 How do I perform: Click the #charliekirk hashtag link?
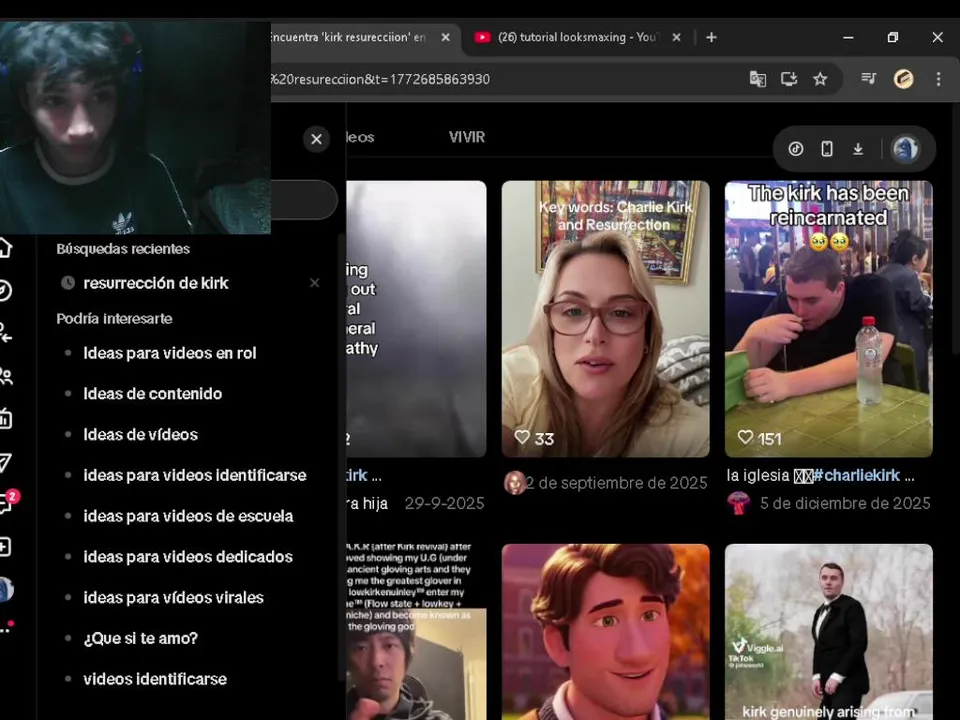pyautogui.click(x=857, y=475)
